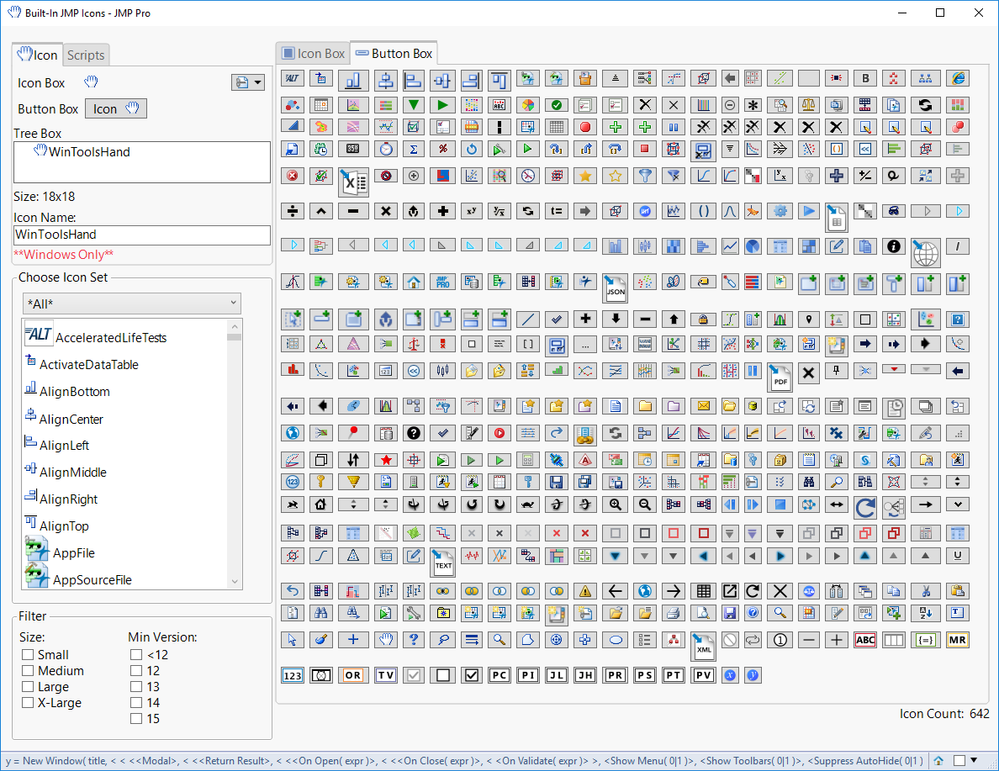Screen dimensions: 999x771
Task: Click the MR labeled icon button
Action: (x=957, y=640)
